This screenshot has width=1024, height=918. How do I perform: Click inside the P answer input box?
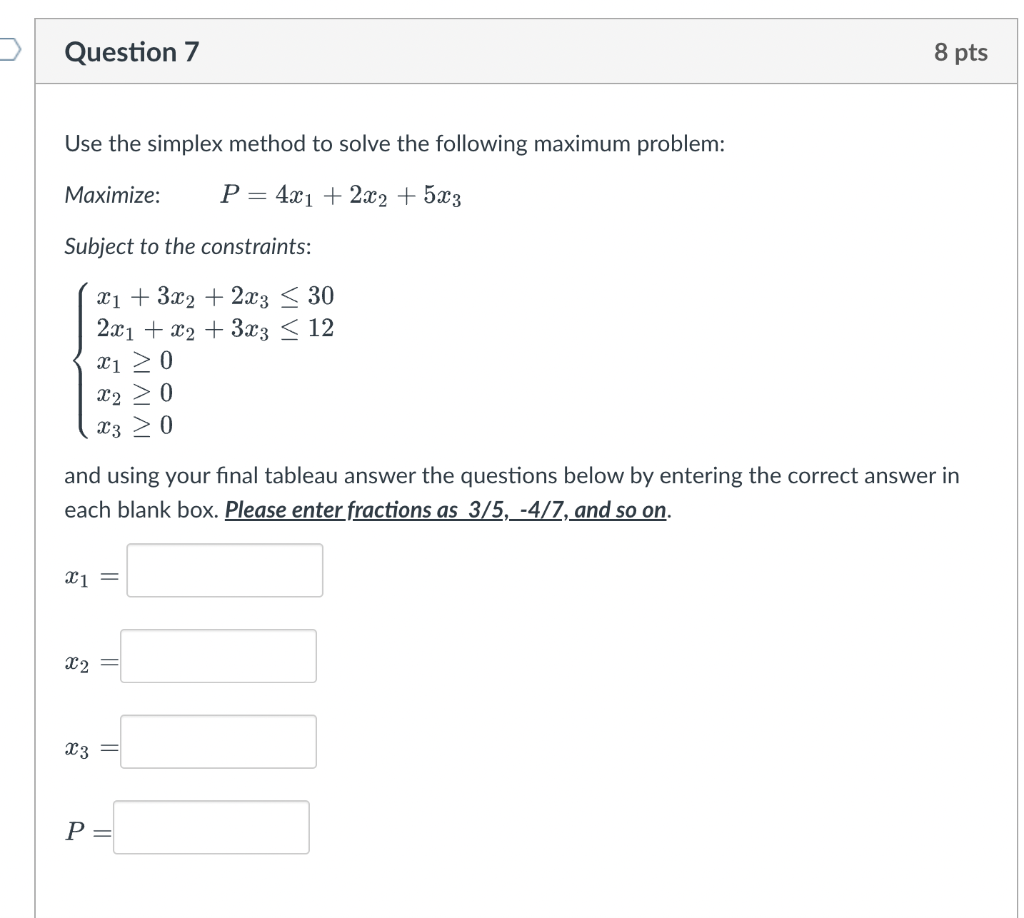210,827
